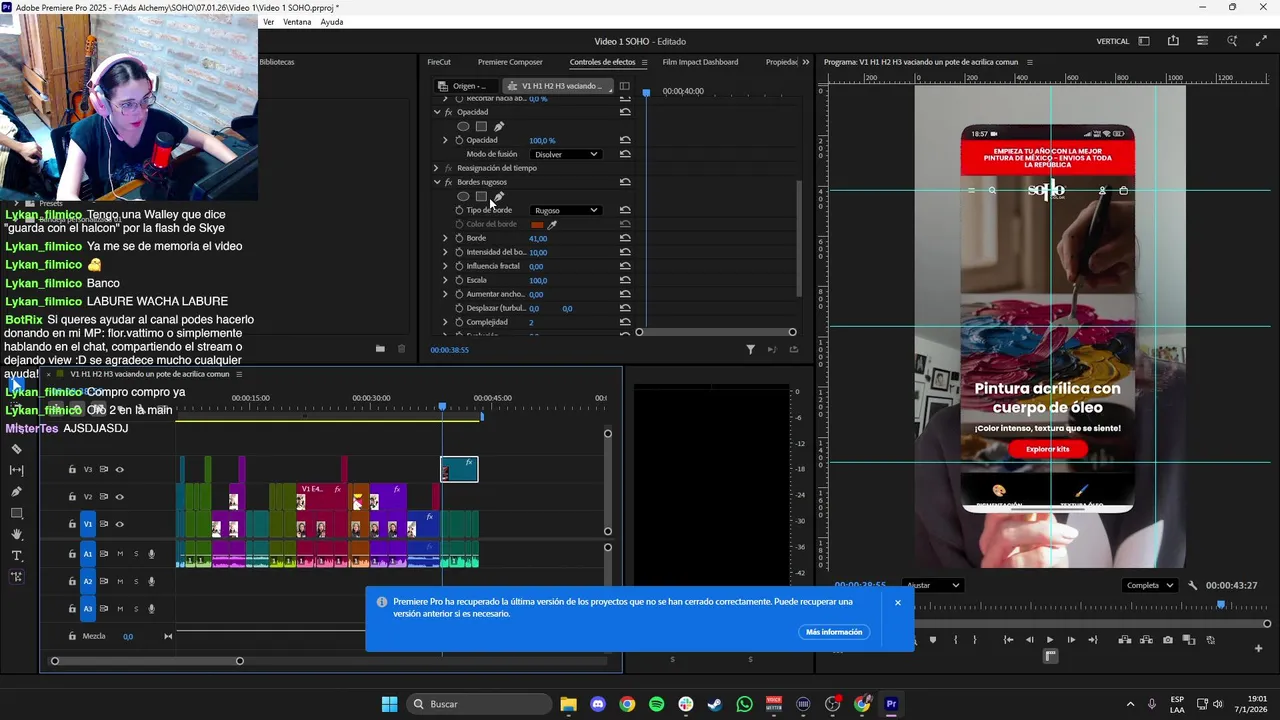1280x720 pixels.
Task: Select the Slip tool in the tools panel
Action: (16, 470)
